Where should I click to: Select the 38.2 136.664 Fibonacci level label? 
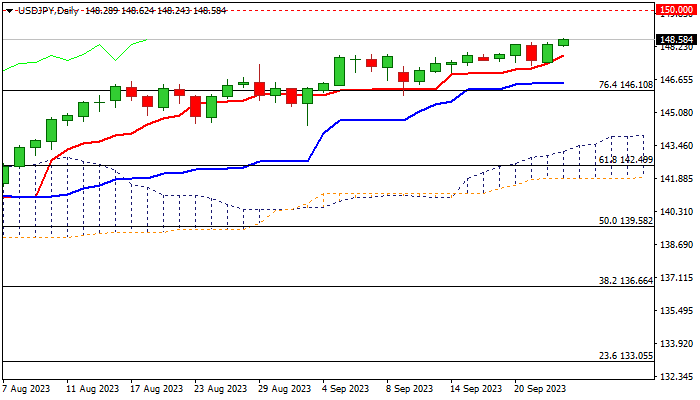tap(625, 280)
